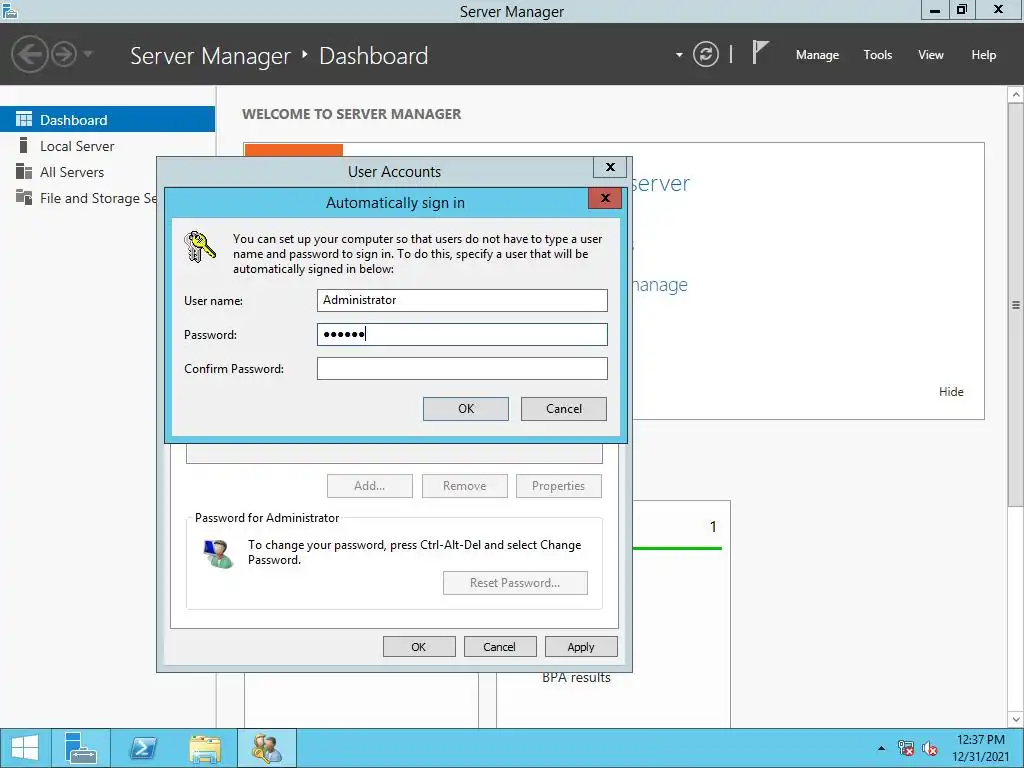Click Apply in the User Accounts window
Image resolution: width=1024 pixels, height=768 pixels.
[x=581, y=647]
